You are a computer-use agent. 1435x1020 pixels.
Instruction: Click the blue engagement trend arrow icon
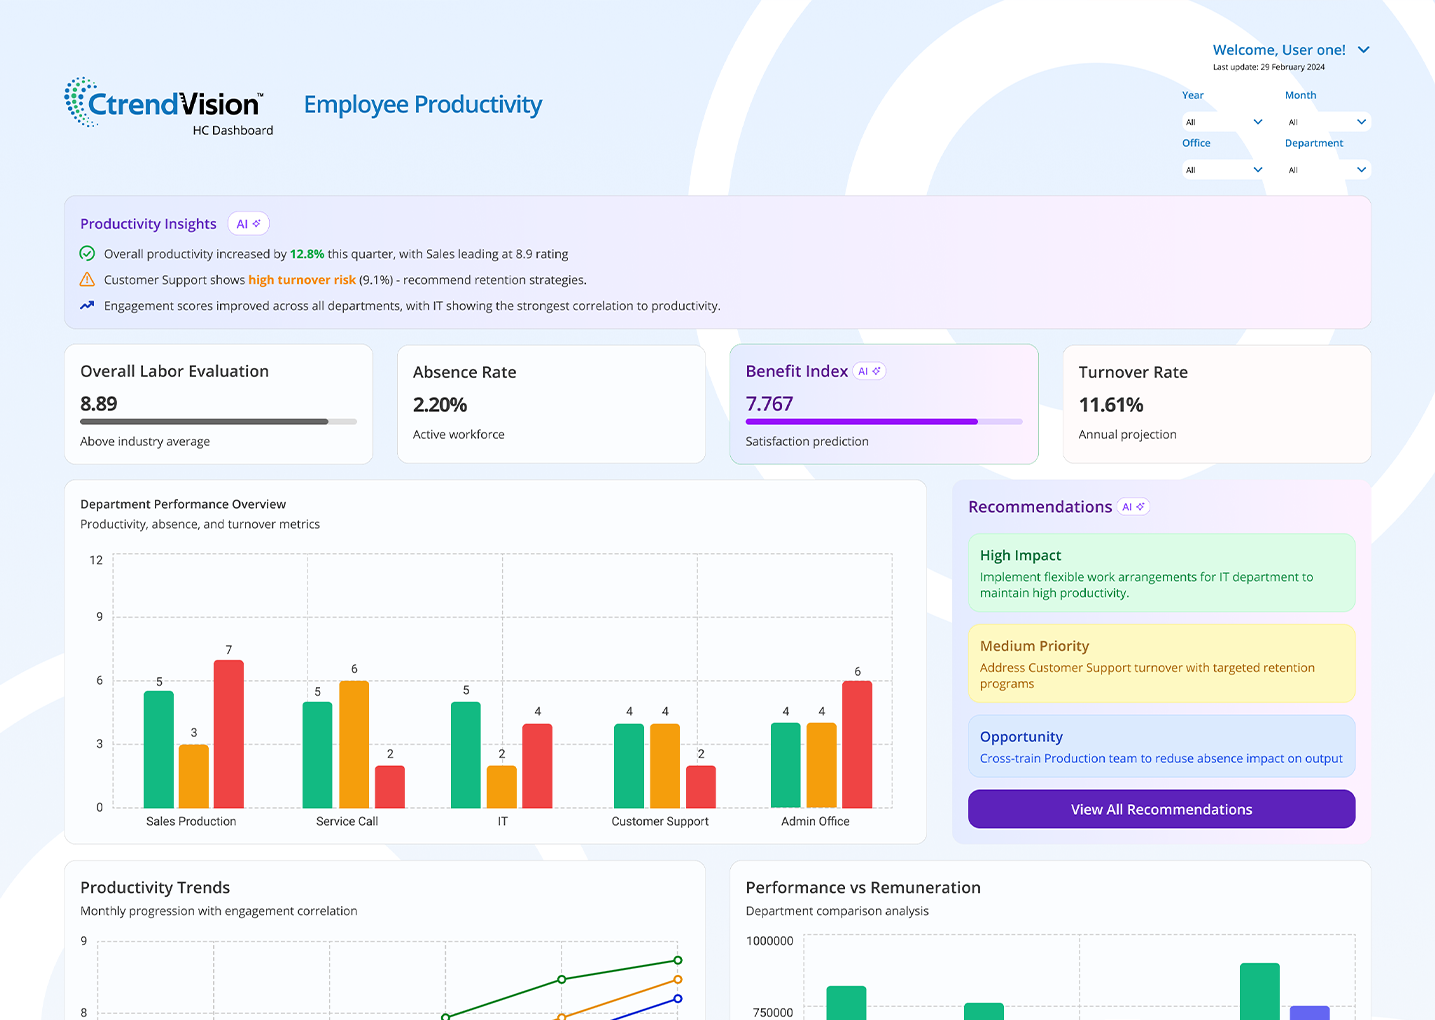87,306
